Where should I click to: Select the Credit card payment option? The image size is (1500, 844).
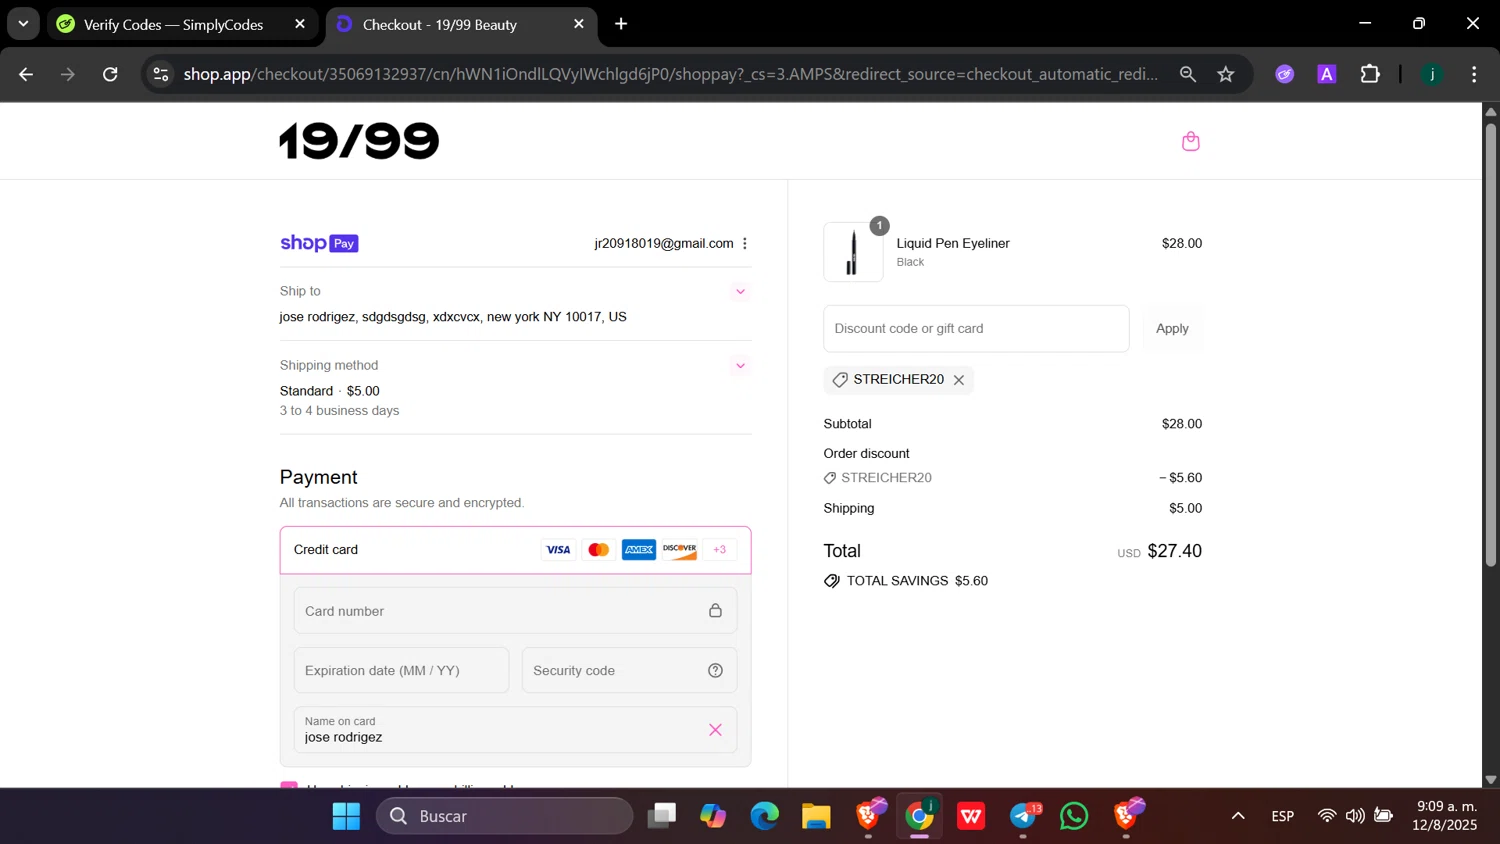click(515, 550)
